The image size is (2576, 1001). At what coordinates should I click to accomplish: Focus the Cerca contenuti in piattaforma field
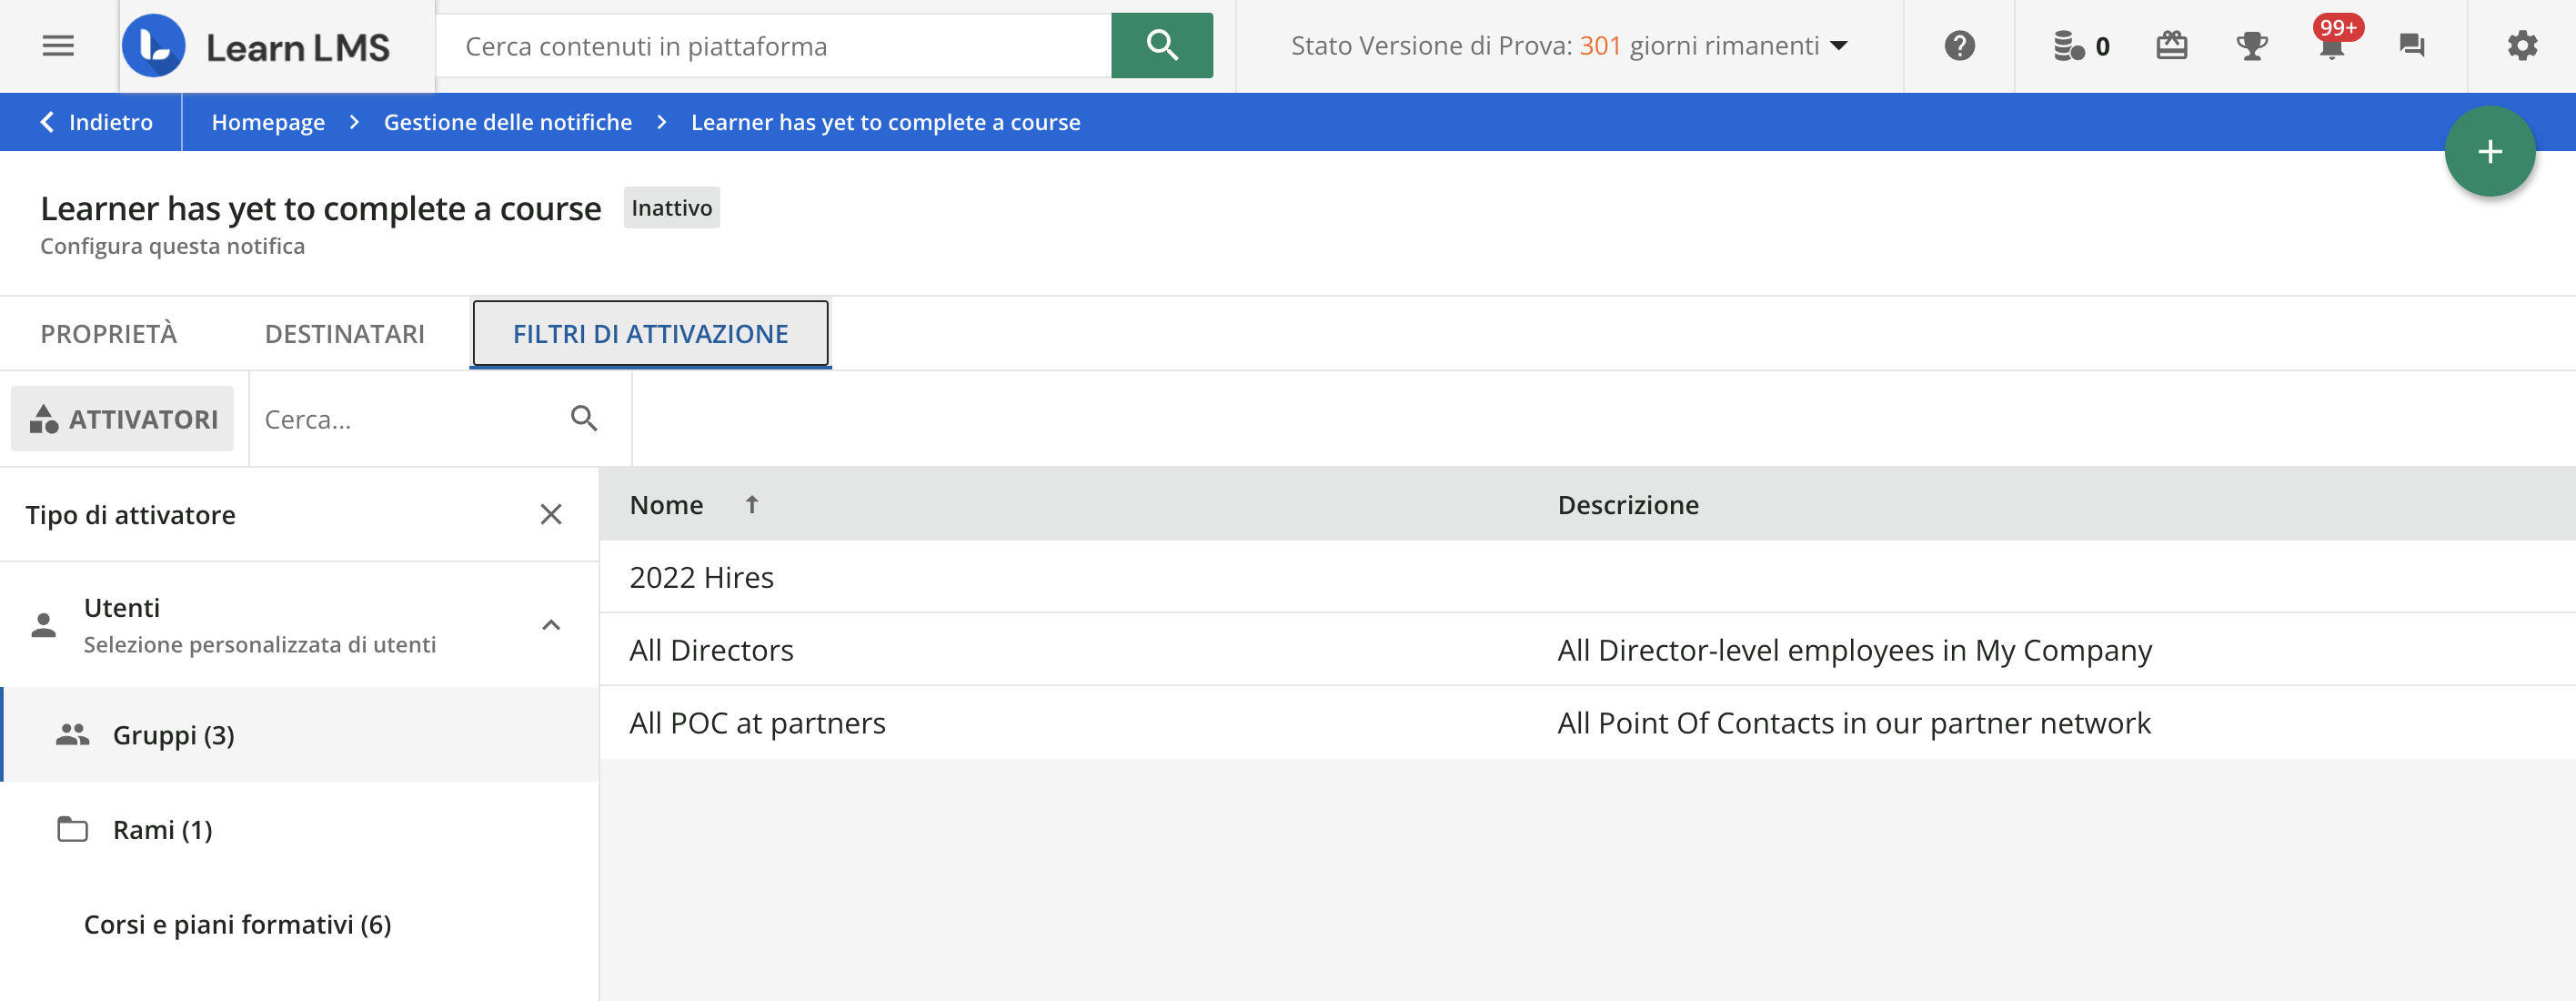pyautogui.click(x=774, y=46)
